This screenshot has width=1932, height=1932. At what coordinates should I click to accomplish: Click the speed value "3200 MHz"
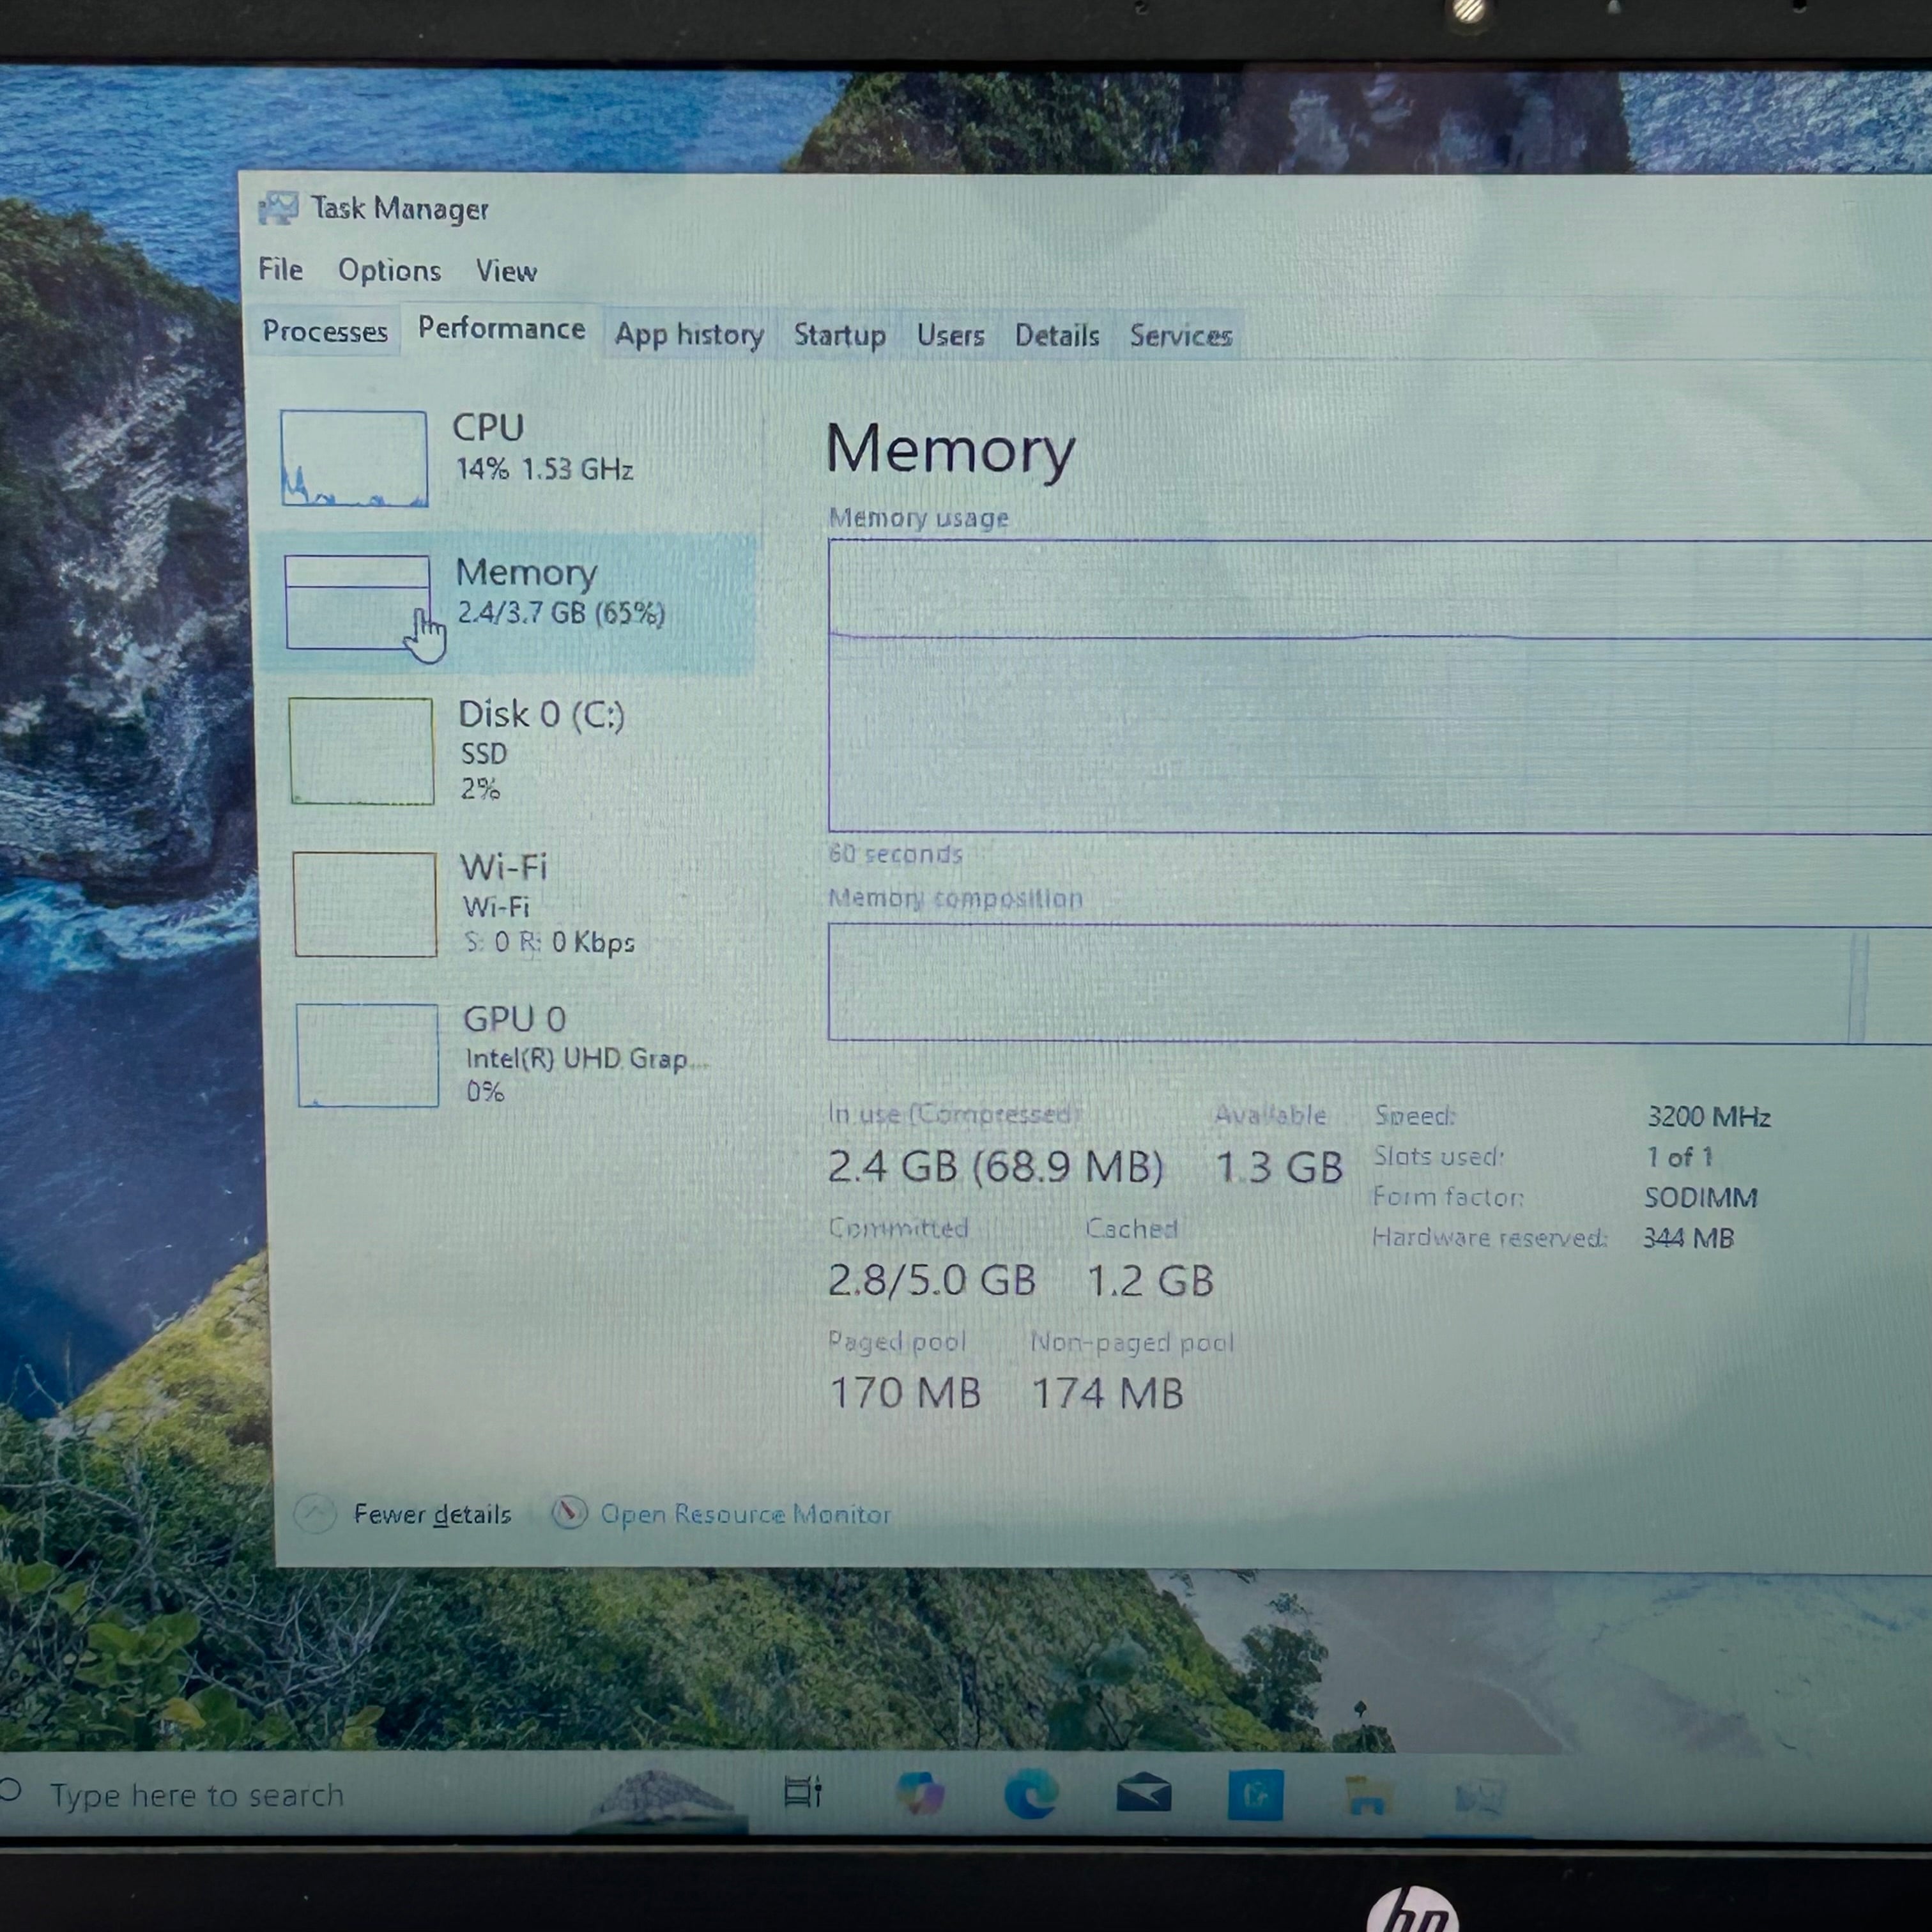tap(1708, 1116)
